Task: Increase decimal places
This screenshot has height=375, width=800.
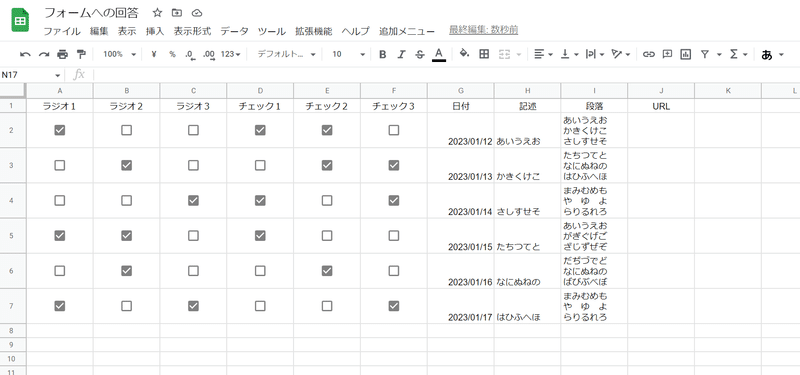Action: click(209, 54)
